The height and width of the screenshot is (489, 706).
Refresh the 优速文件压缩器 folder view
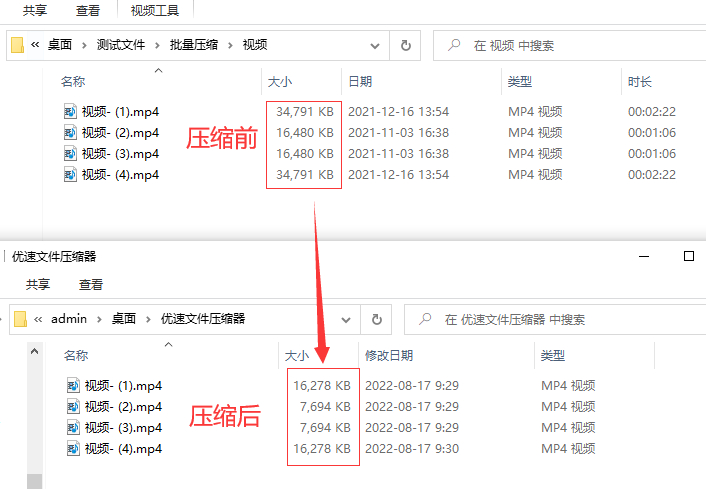pyautogui.click(x=376, y=320)
